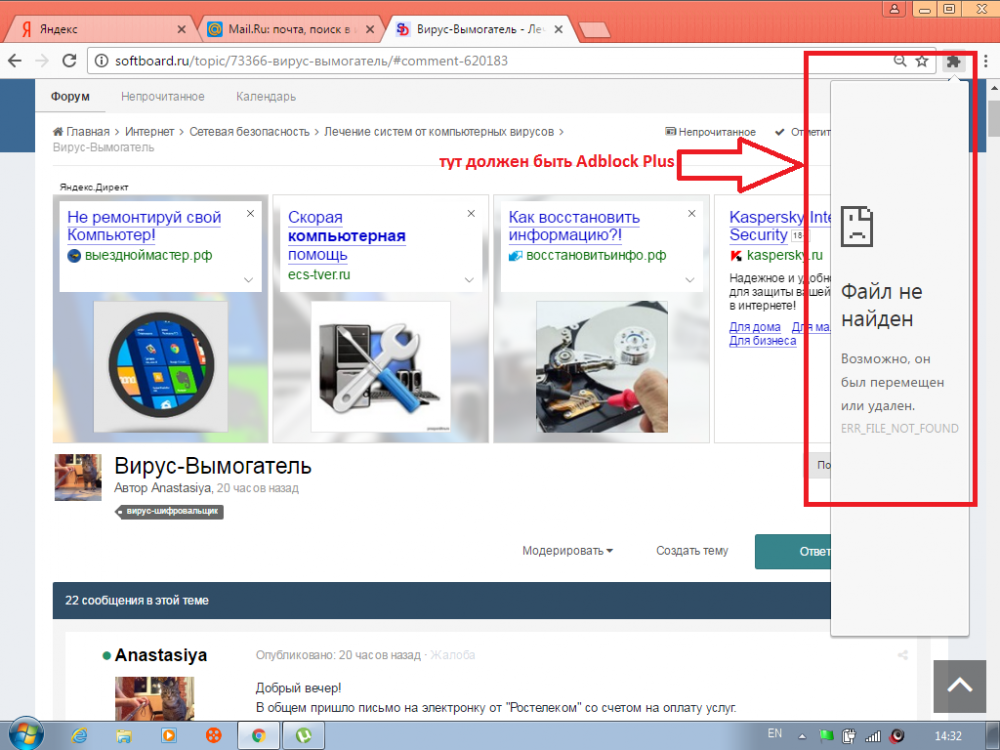Switch to the Яндекс browser tab

pyautogui.click(x=100, y=30)
